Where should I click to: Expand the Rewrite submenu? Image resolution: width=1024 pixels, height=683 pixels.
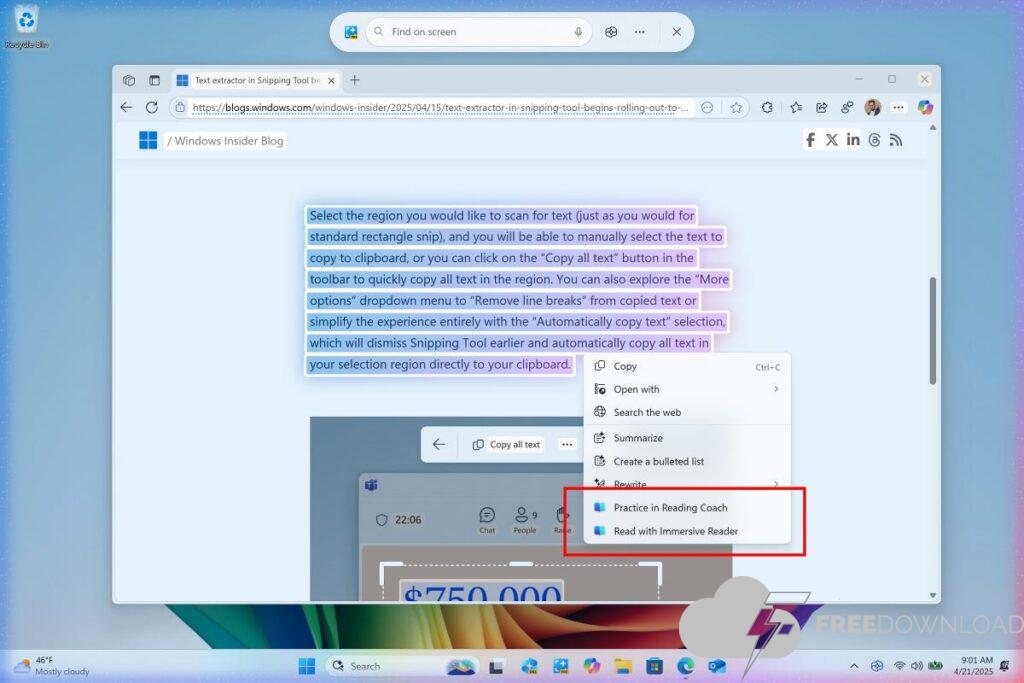pyautogui.click(x=775, y=484)
